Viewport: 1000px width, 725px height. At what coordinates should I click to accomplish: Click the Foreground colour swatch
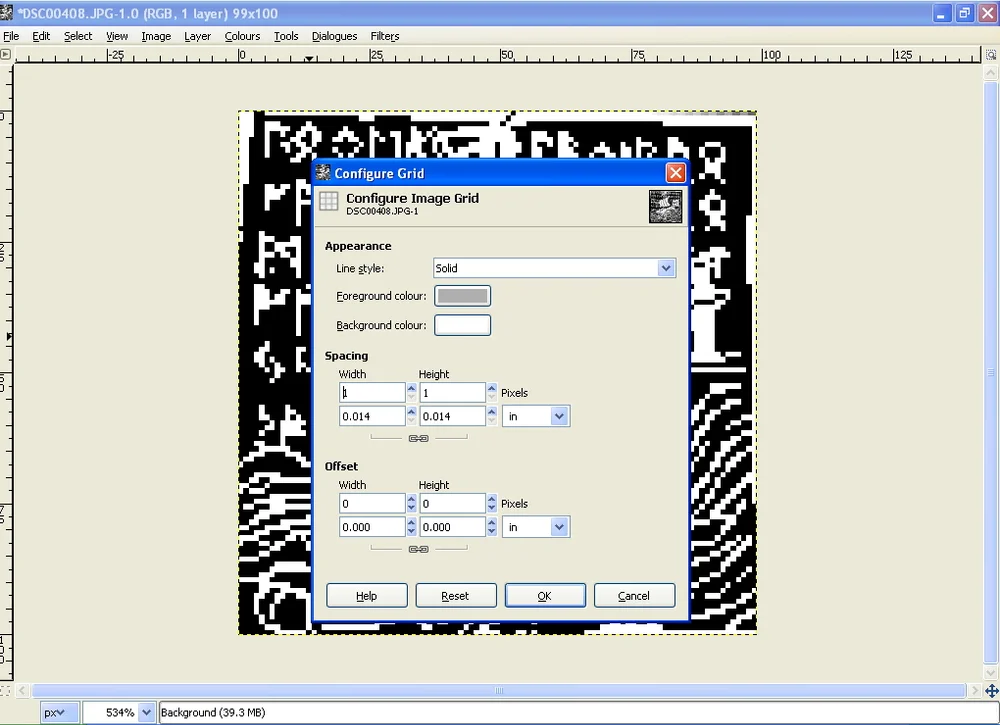(462, 296)
